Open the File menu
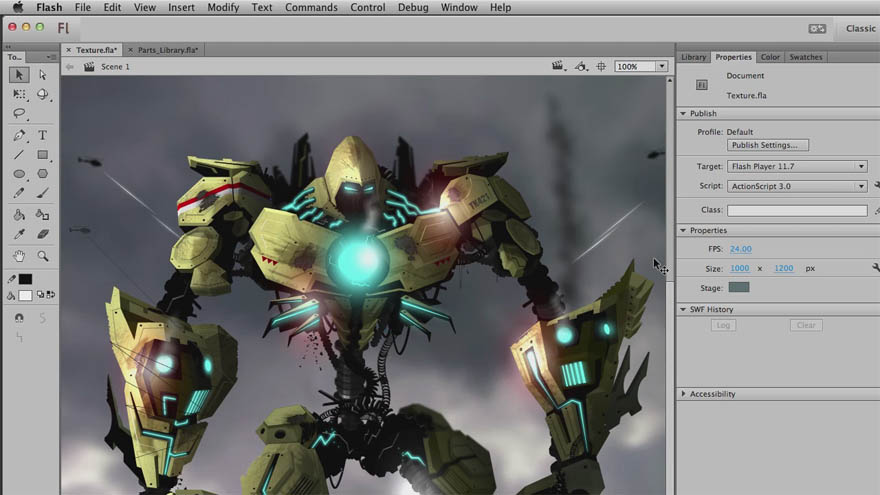The image size is (880, 495). click(x=82, y=7)
